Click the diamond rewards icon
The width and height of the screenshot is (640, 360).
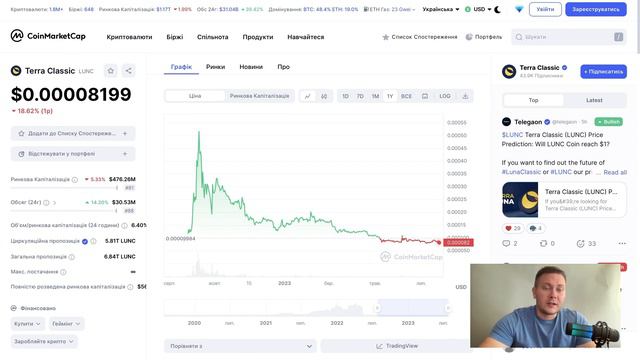click(x=519, y=9)
